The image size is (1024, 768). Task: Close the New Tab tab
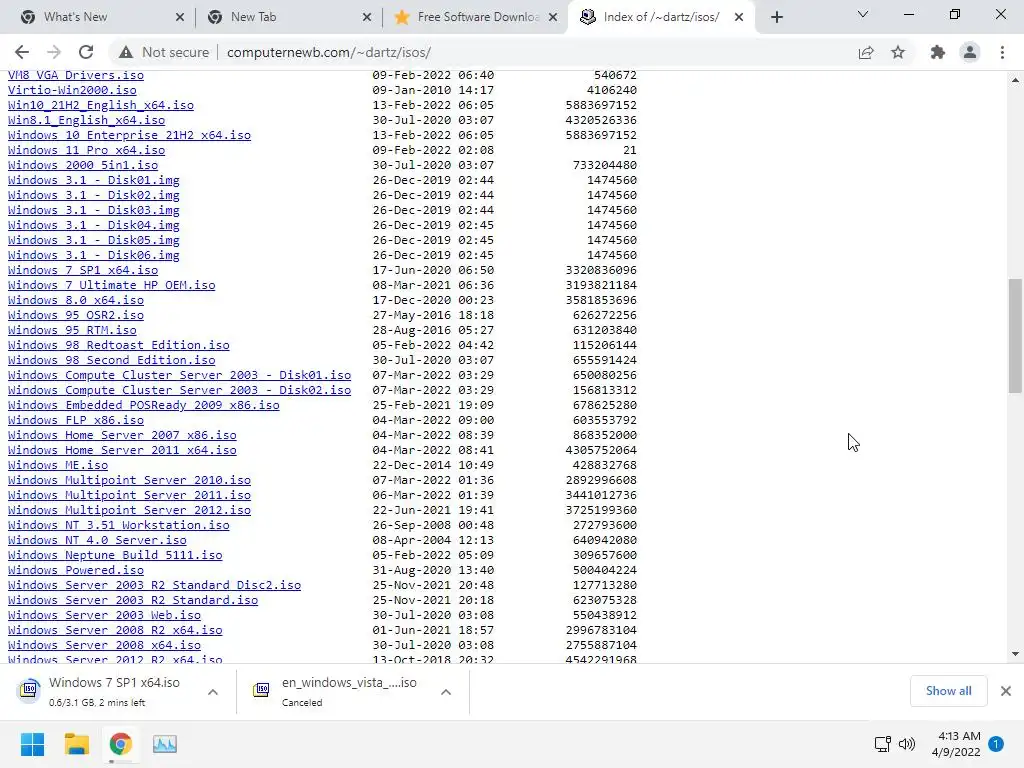[x=367, y=18]
